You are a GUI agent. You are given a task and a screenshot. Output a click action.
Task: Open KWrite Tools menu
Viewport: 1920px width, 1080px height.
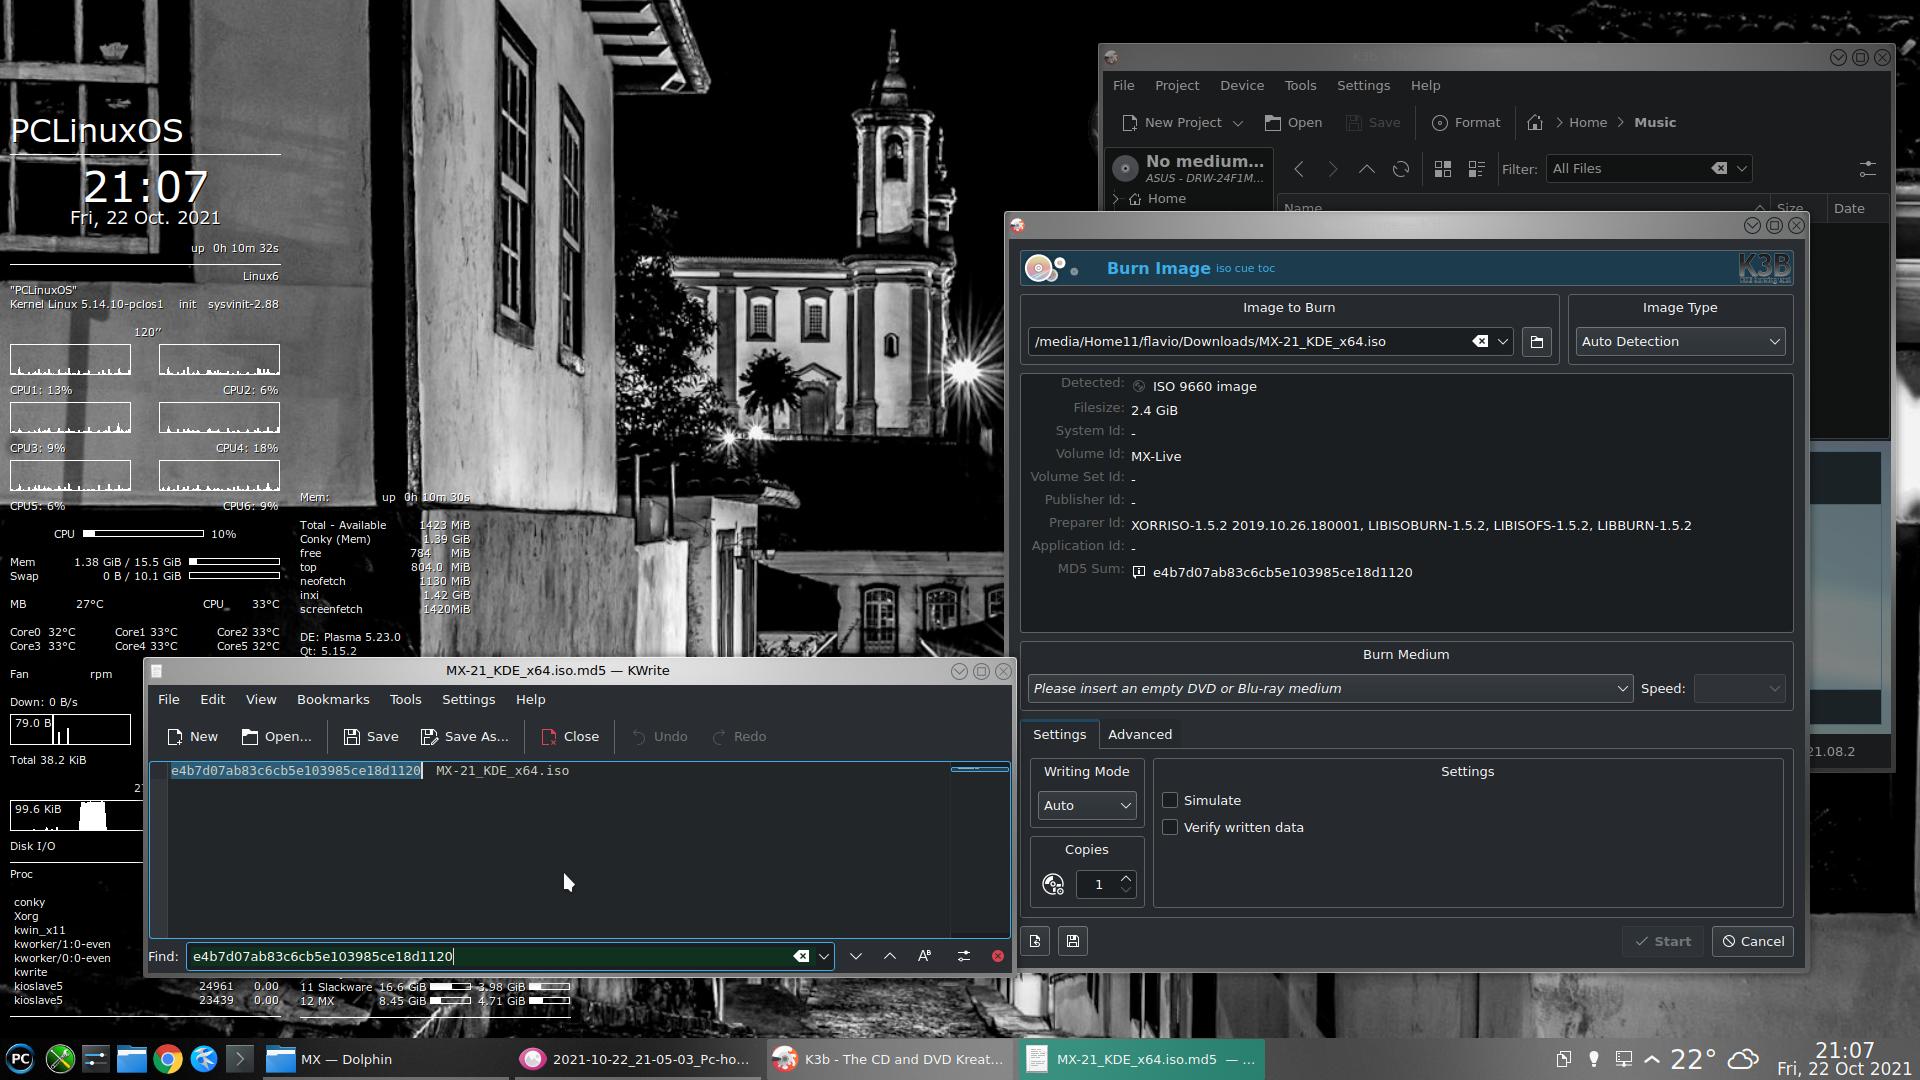coord(405,700)
